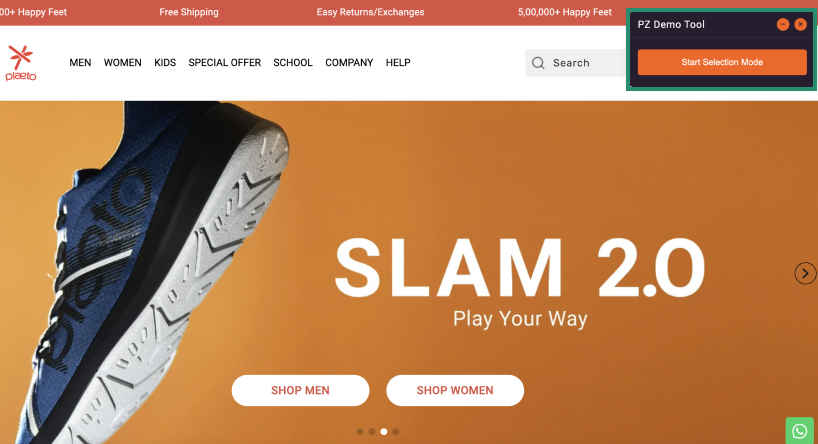Focus the Search input field

(x=576, y=63)
